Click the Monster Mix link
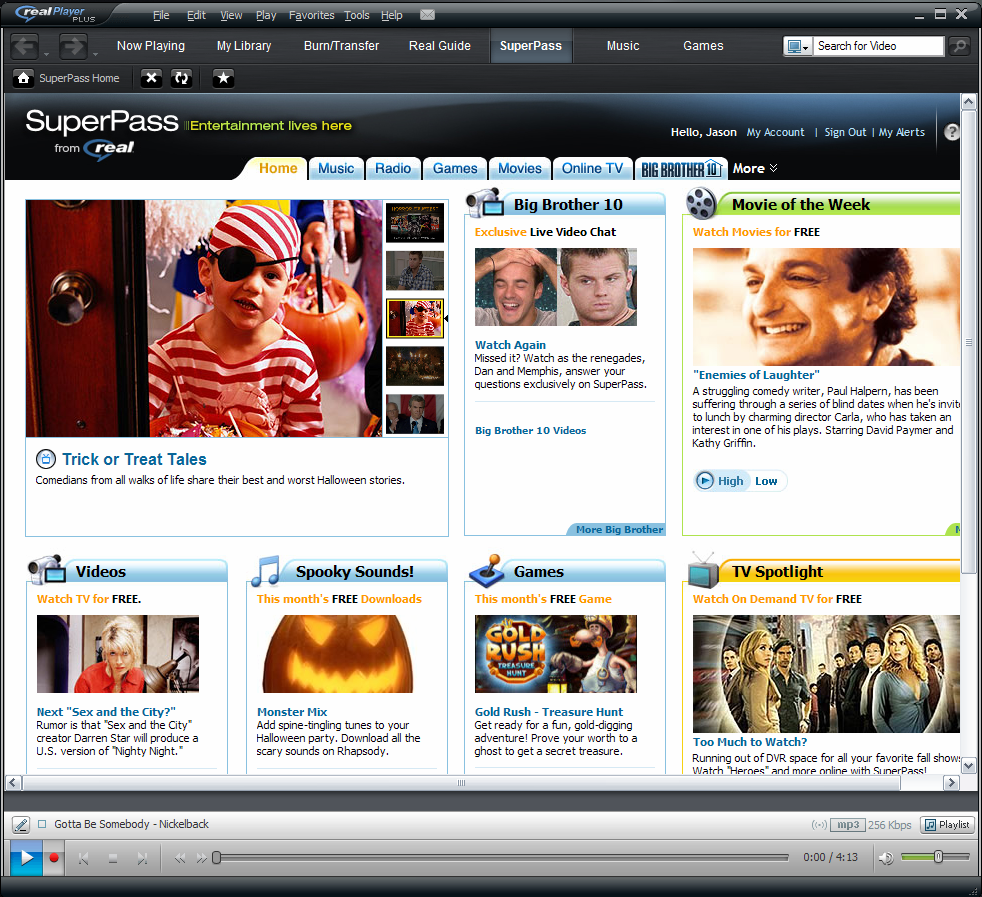 pyautogui.click(x=292, y=712)
